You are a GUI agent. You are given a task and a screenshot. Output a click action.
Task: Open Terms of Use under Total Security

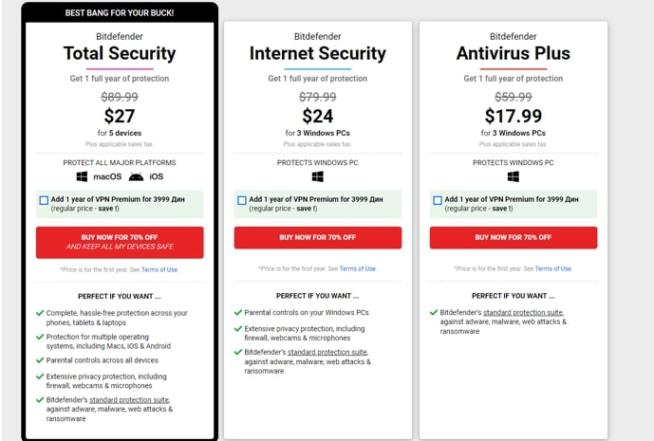click(x=159, y=270)
